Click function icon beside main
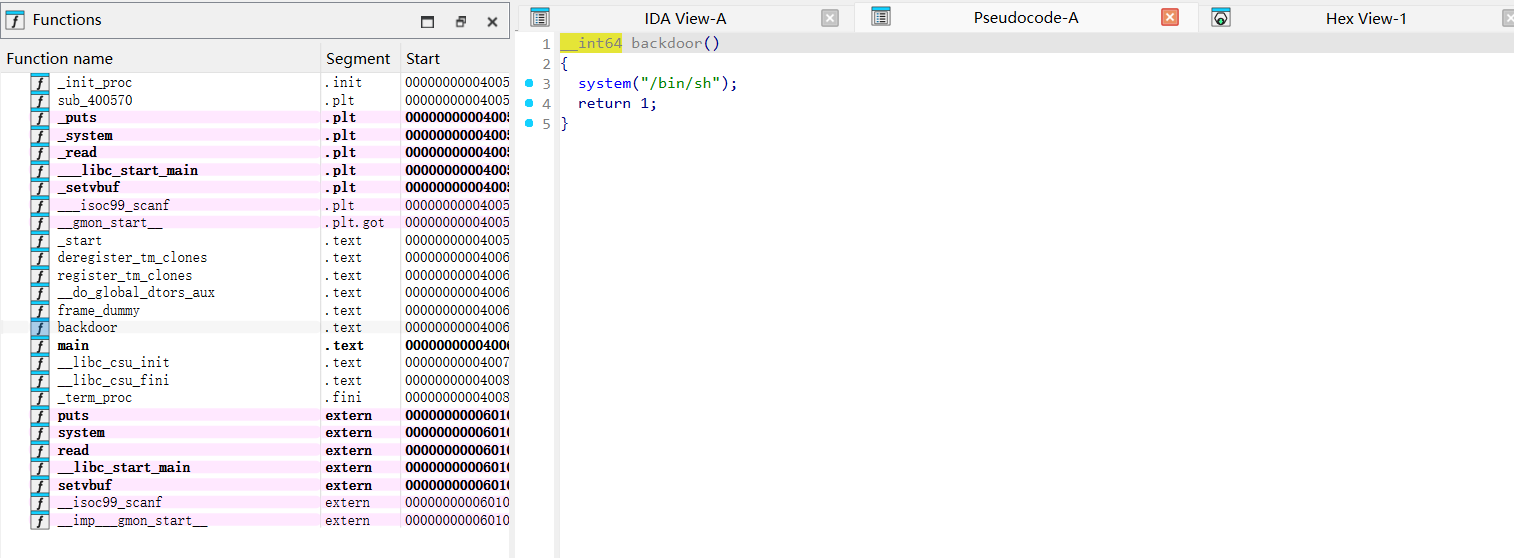The image size is (1514, 558). [x=40, y=345]
